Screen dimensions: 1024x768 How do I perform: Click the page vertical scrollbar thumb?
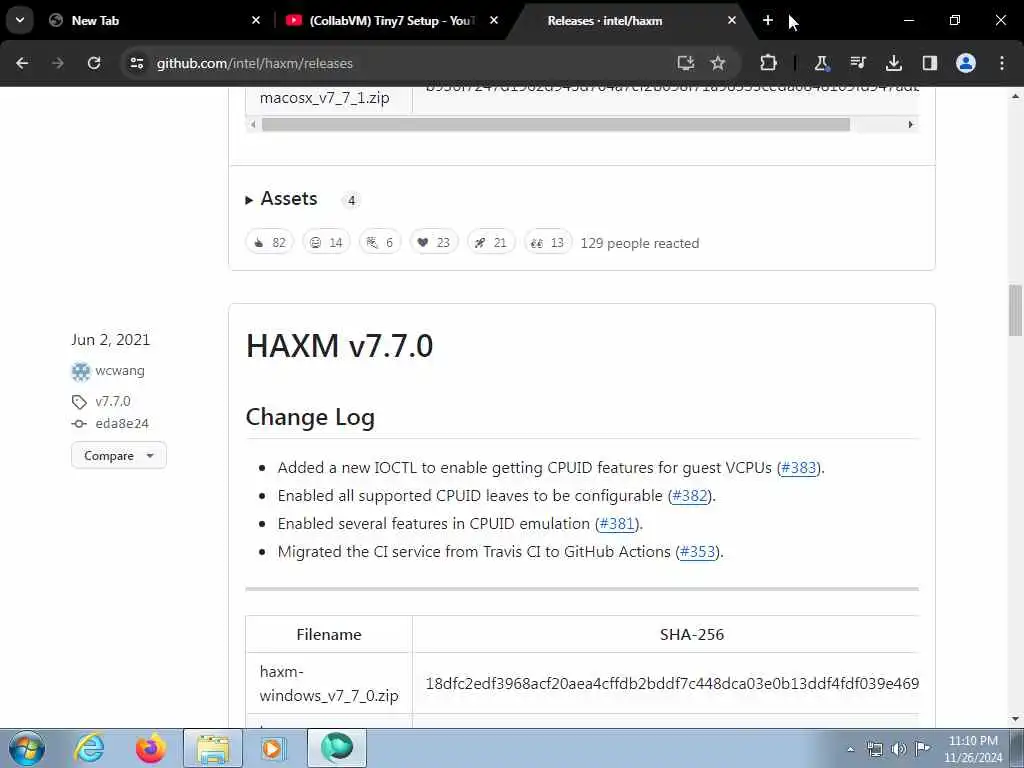pyautogui.click(x=1016, y=310)
